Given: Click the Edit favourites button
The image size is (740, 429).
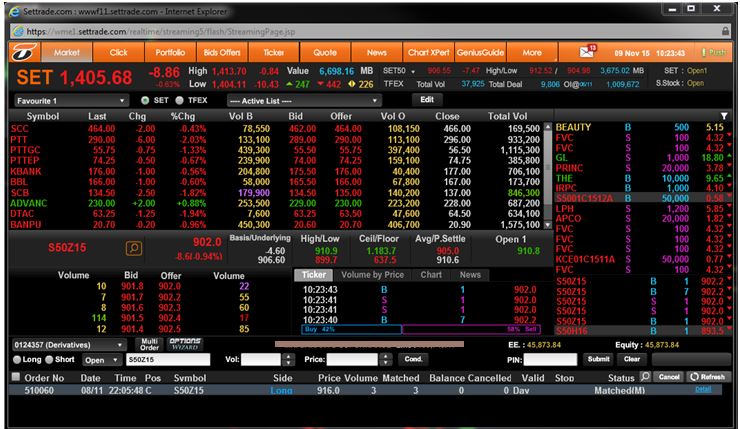Looking at the screenshot, I should (x=427, y=100).
